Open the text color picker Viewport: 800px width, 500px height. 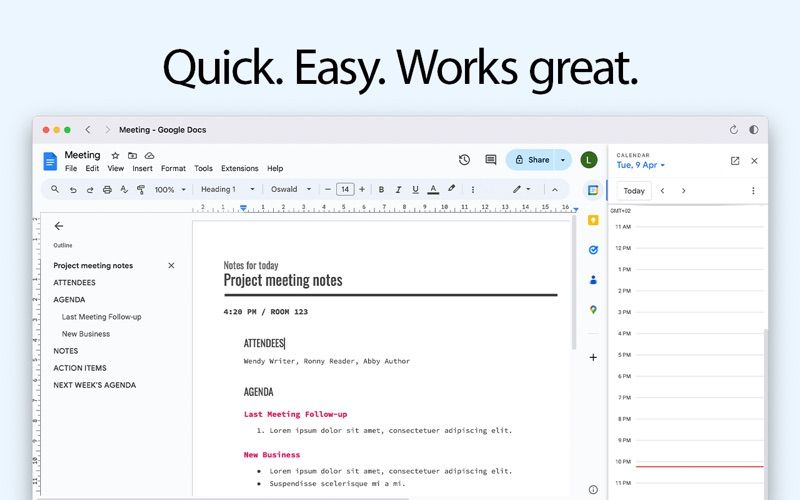[433, 189]
